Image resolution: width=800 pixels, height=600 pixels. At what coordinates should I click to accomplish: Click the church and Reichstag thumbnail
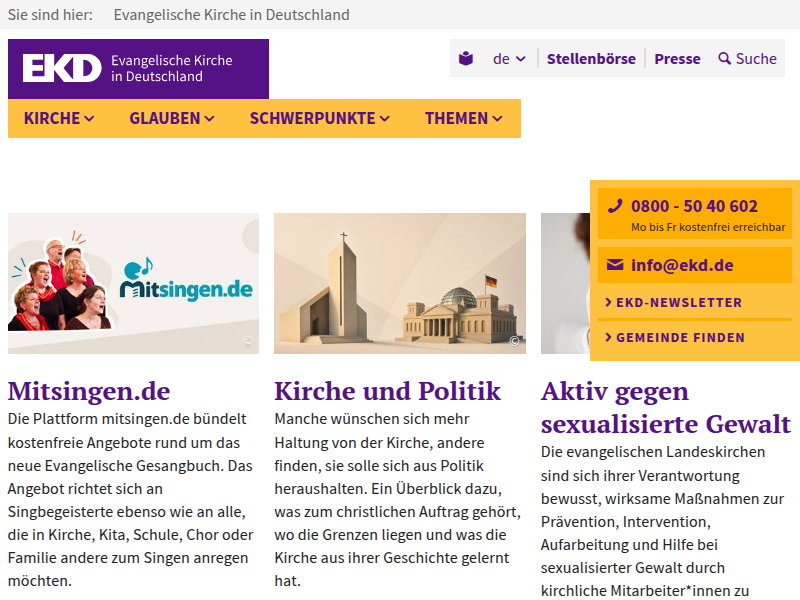click(x=400, y=283)
